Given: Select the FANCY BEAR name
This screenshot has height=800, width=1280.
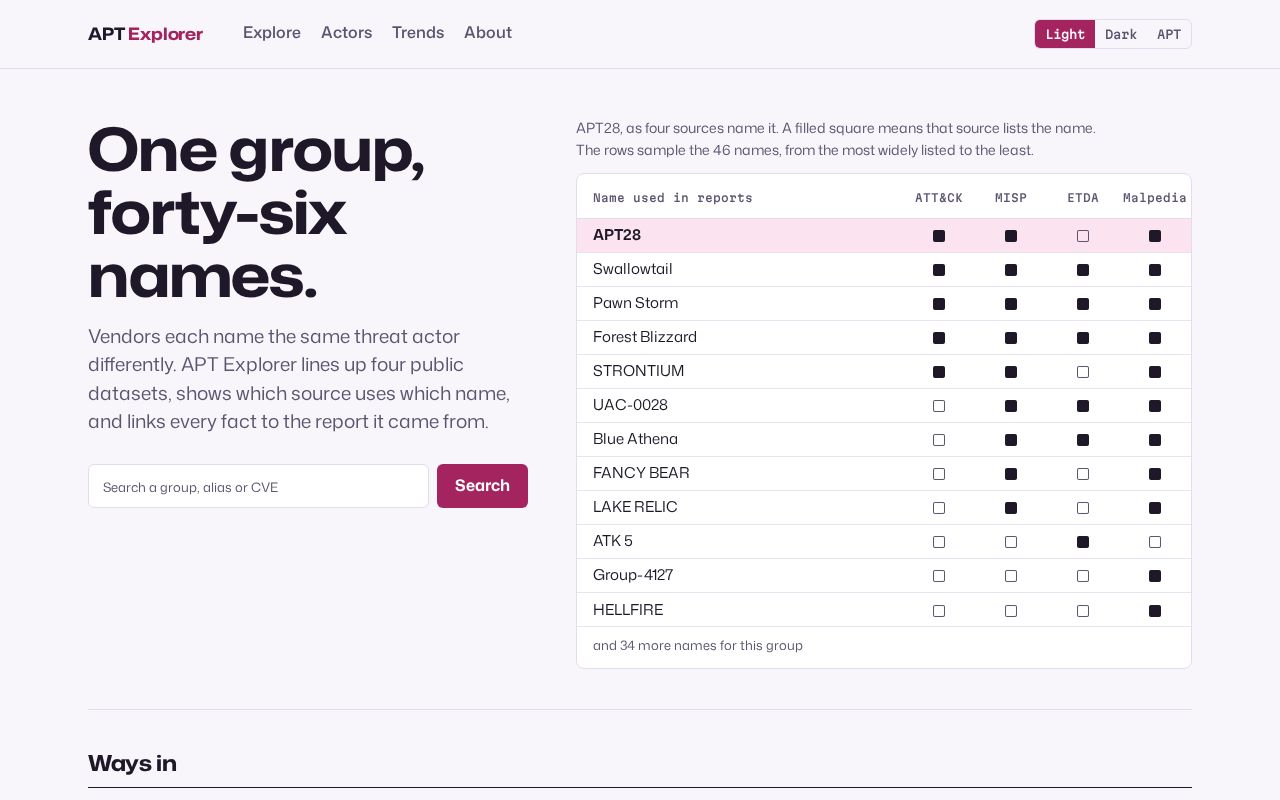Looking at the screenshot, I should coord(641,473).
